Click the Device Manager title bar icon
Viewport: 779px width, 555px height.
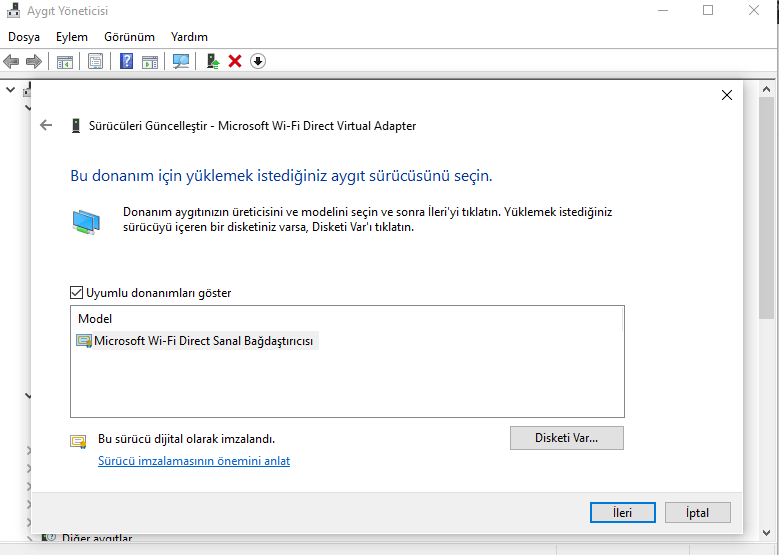(14, 10)
